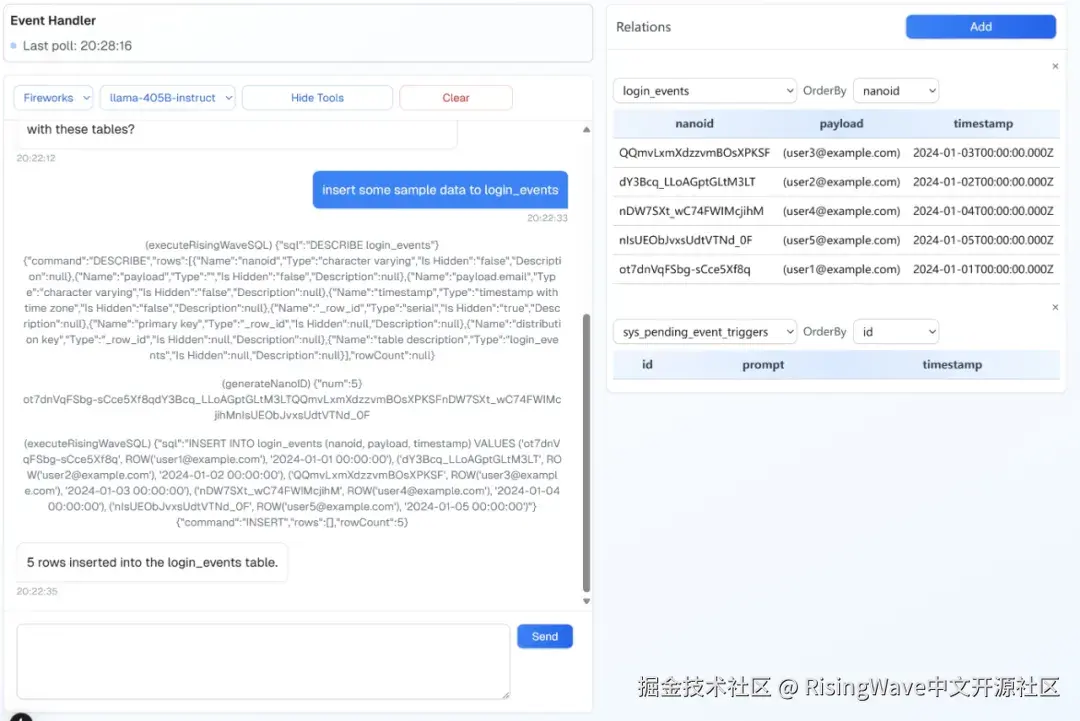
Task: Open the Fireworks provider dropdown
Action: point(52,97)
